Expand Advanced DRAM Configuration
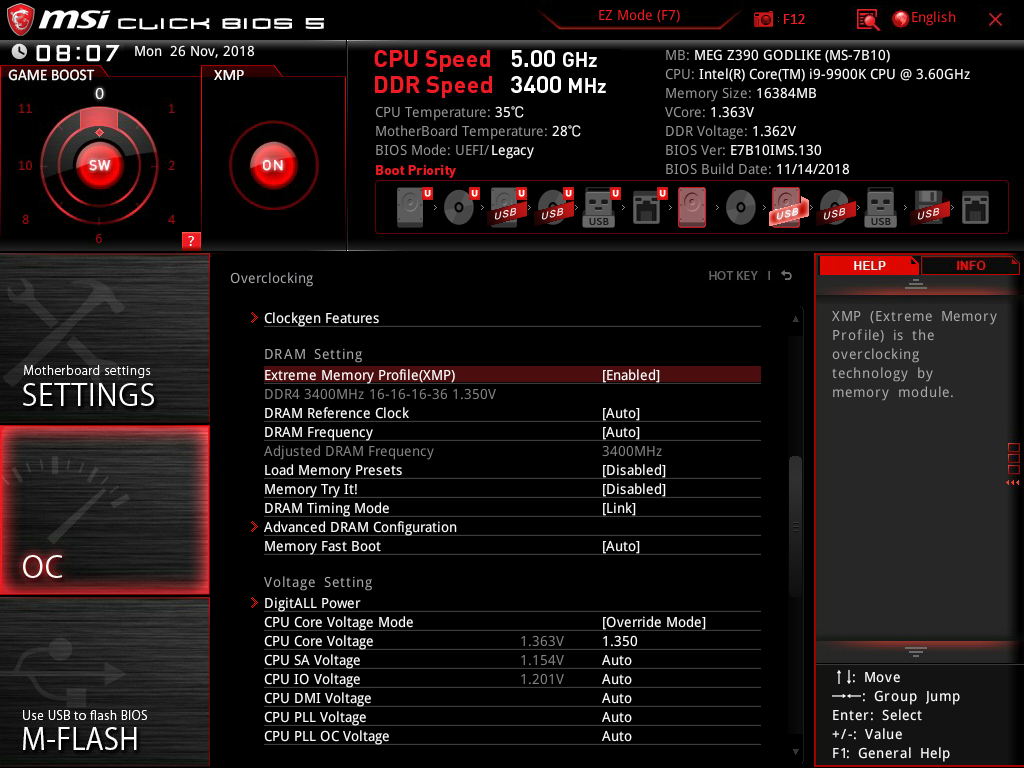The height and width of the screenshot is (768, 1024). (x=360, y=527)
